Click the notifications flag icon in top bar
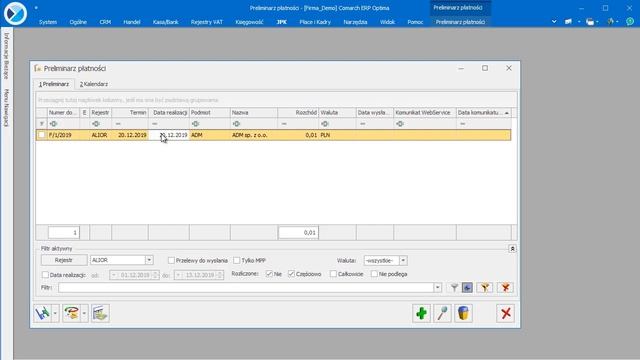The image size is (640, 360). [x=568, y=22]
